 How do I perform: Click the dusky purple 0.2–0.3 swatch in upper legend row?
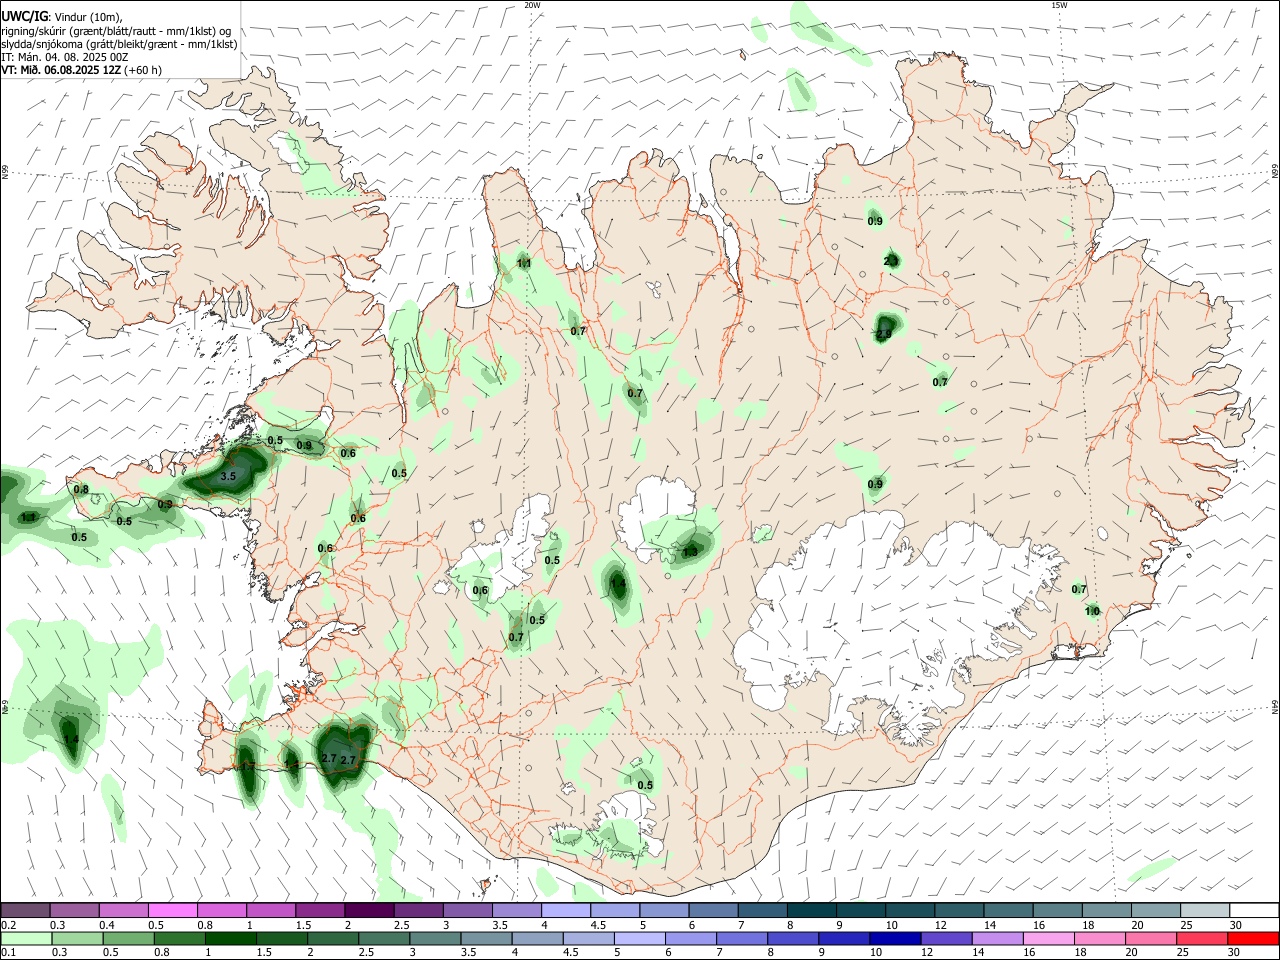[x=26, y=910]
